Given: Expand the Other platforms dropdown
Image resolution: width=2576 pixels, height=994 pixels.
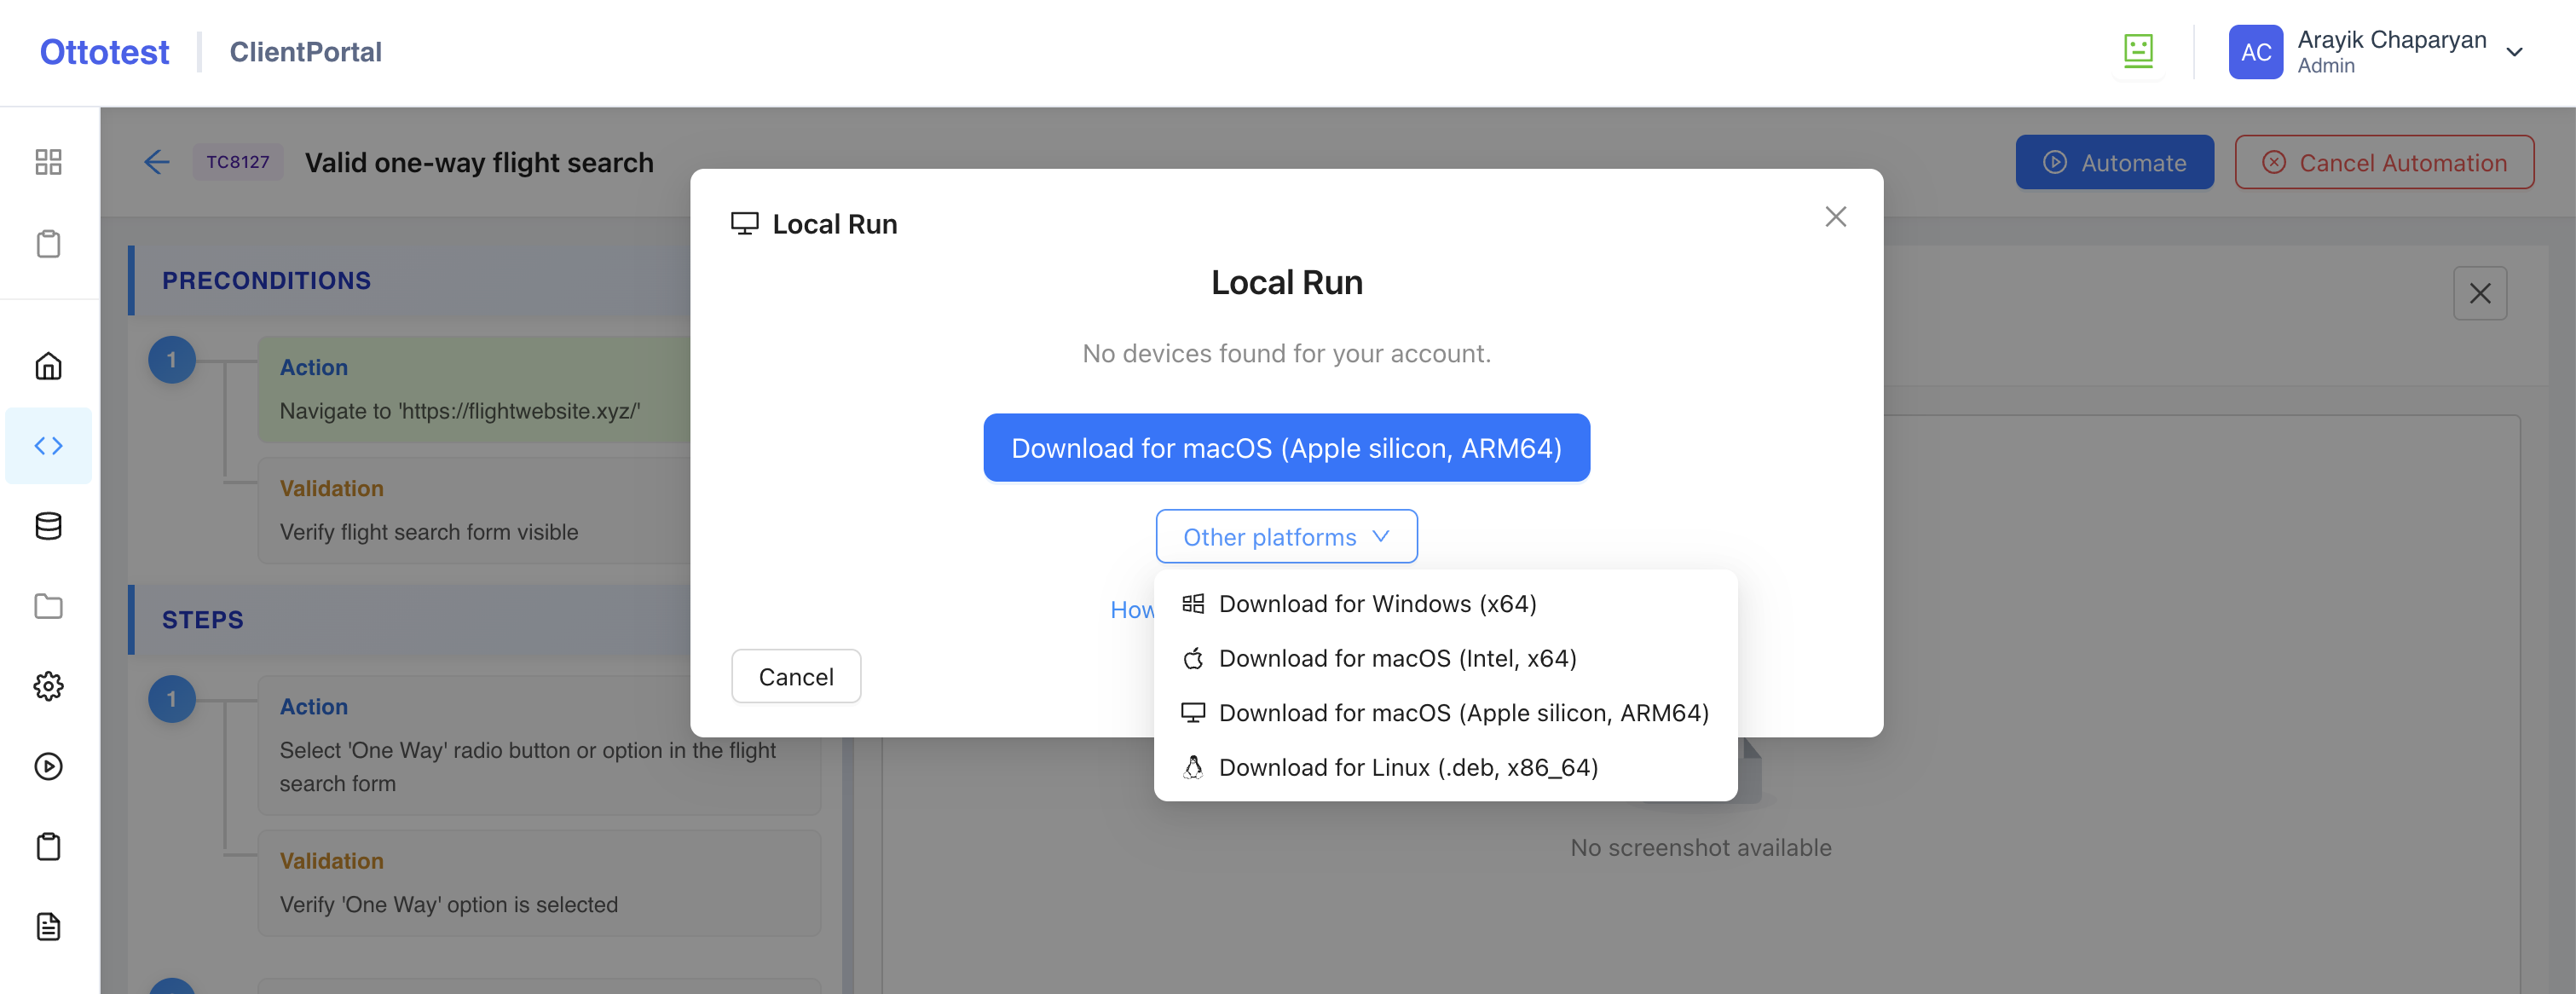Looking at the screenshot, I should tap(1286, 537).
